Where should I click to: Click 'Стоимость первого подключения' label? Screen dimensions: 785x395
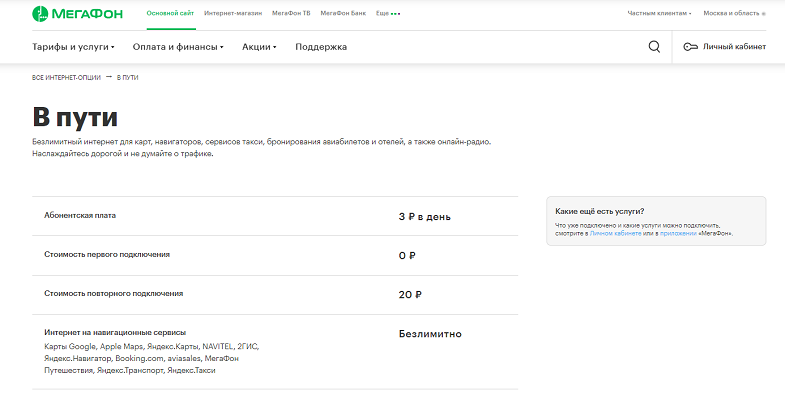tap(107, 254)
